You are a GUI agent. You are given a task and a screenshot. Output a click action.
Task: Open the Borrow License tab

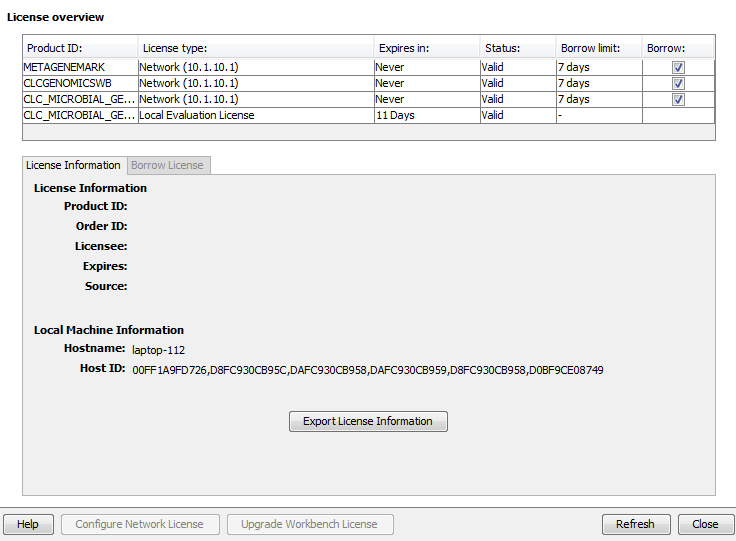(x=167, y=165)
